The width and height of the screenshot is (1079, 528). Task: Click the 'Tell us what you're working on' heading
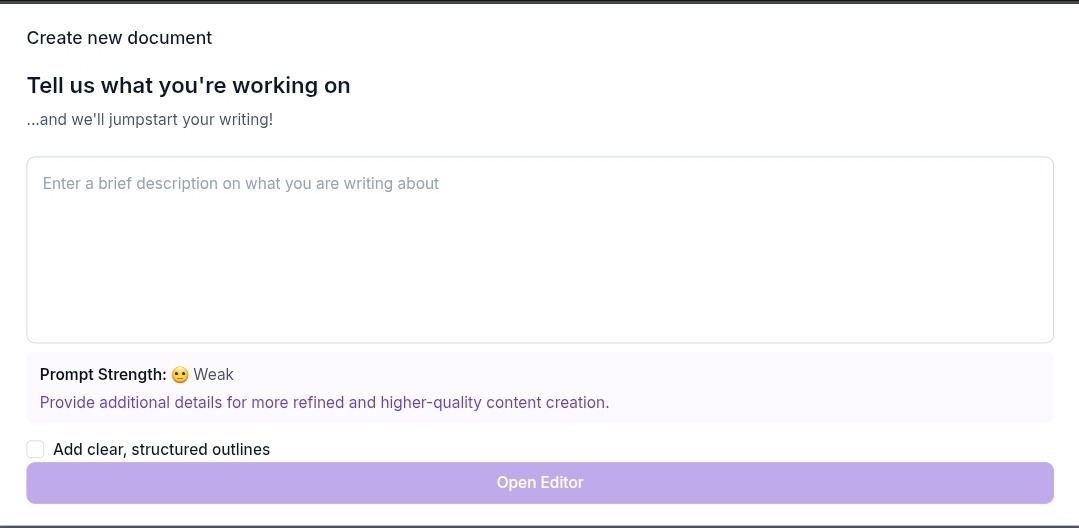[189, 85]
